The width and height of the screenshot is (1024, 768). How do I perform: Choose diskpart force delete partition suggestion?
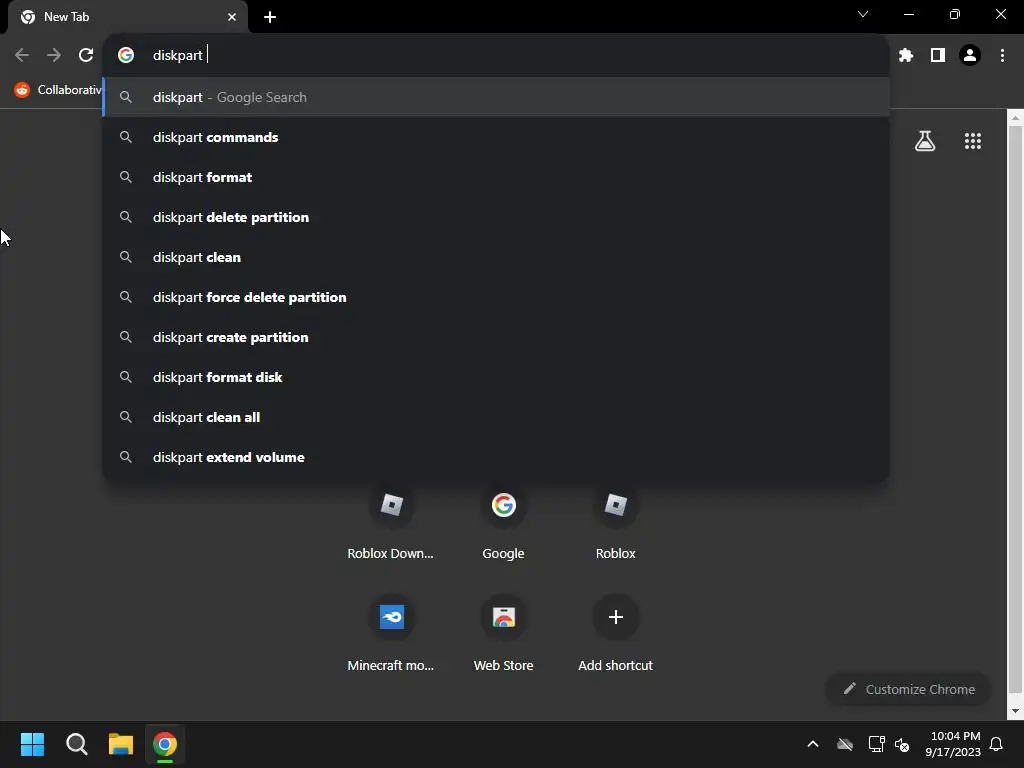coord(496,297)
